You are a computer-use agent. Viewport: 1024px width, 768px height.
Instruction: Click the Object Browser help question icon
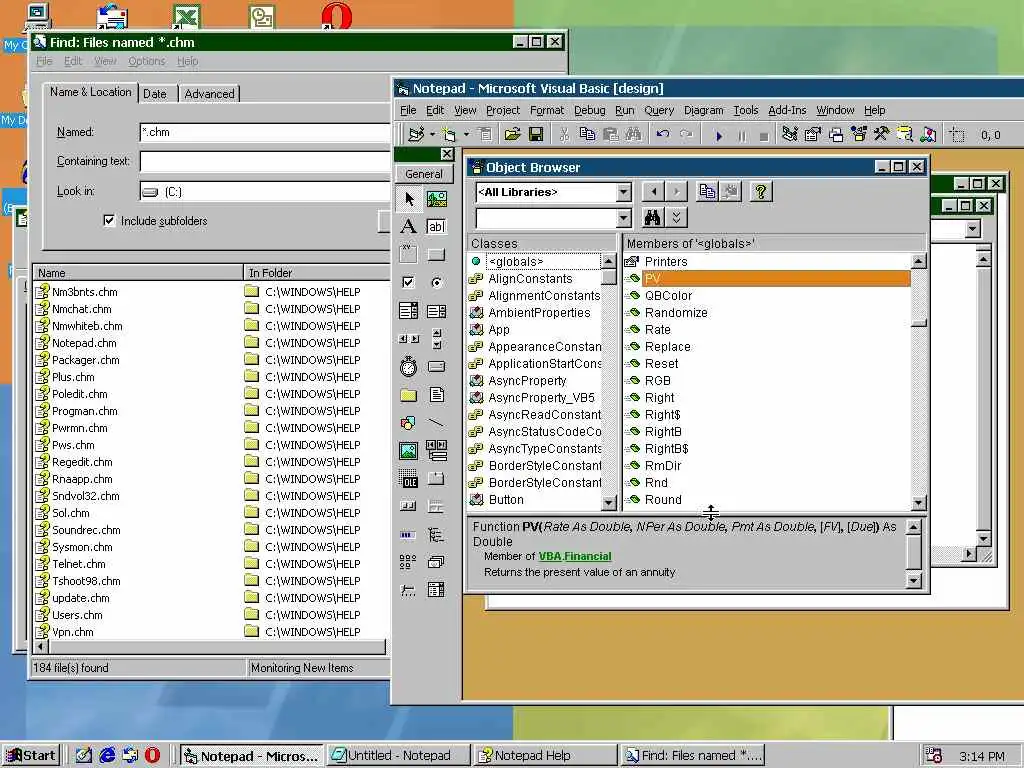[x=760, y=191]
